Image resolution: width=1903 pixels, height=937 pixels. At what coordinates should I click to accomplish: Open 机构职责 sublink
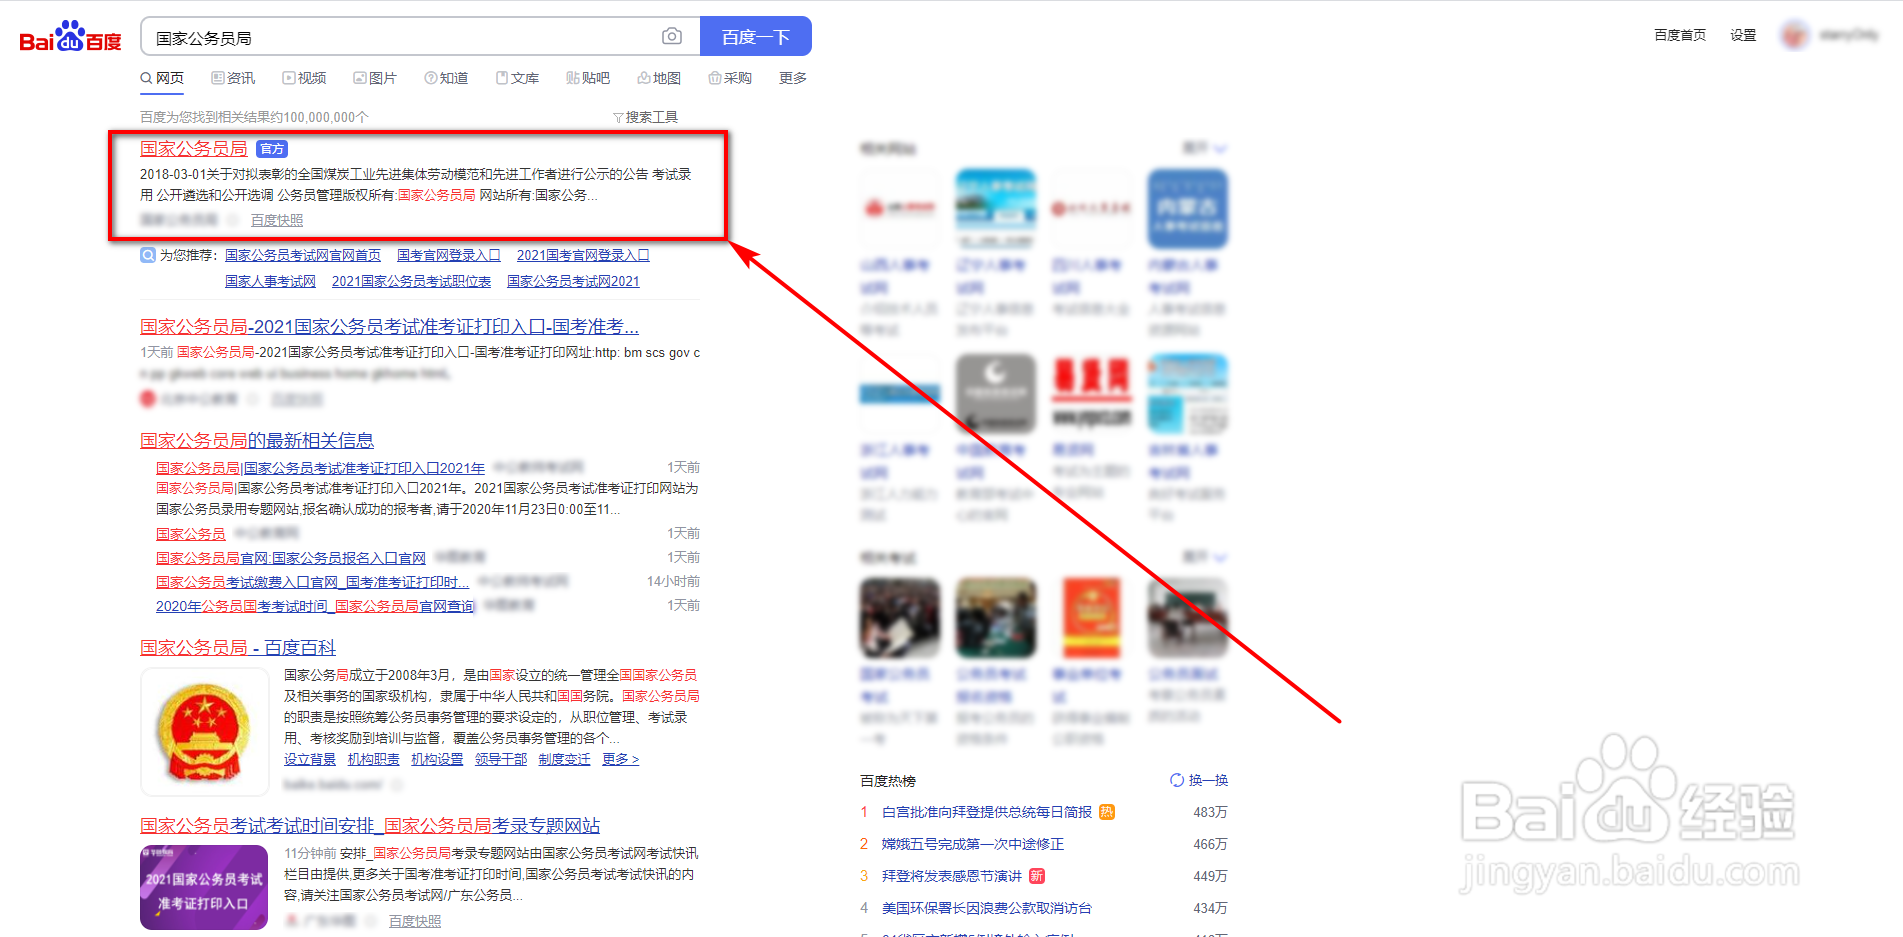[x=373, y=760]
